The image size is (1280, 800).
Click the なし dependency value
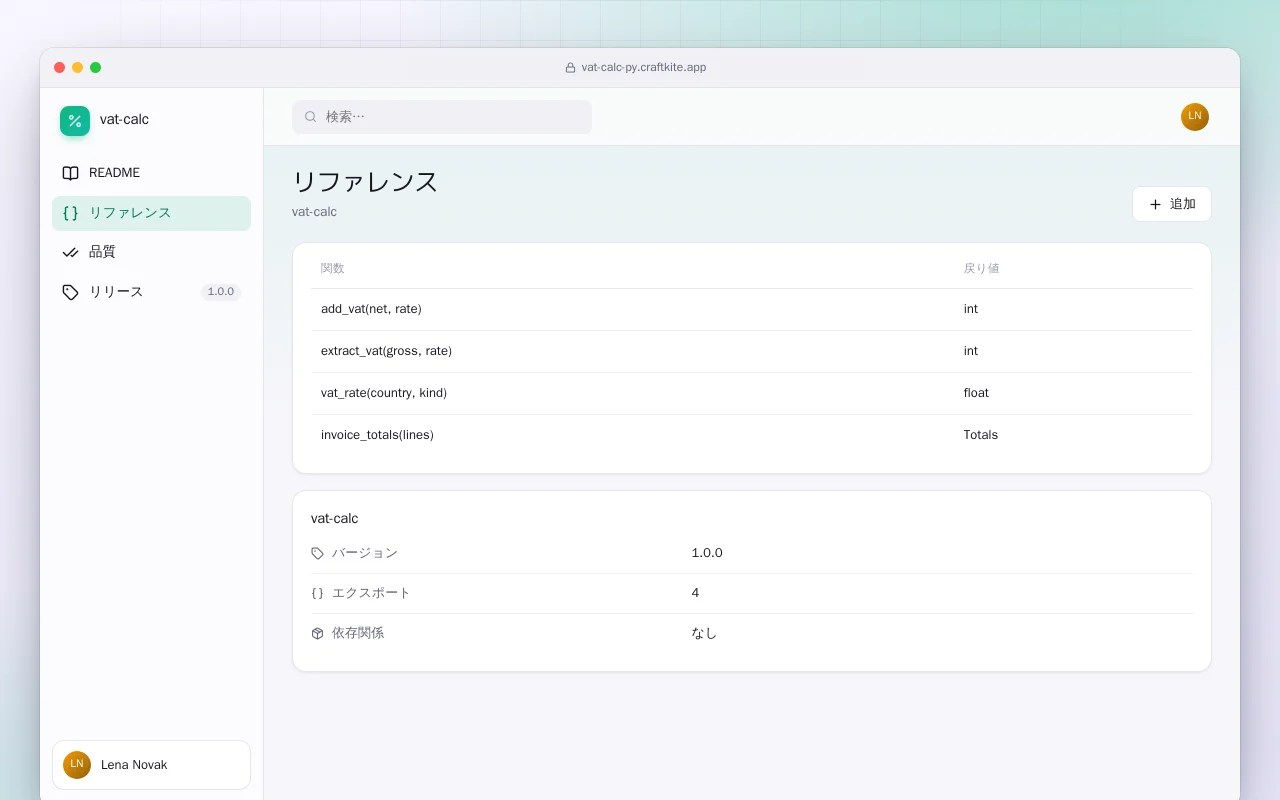pyautogui.click(x=704, y=633)
